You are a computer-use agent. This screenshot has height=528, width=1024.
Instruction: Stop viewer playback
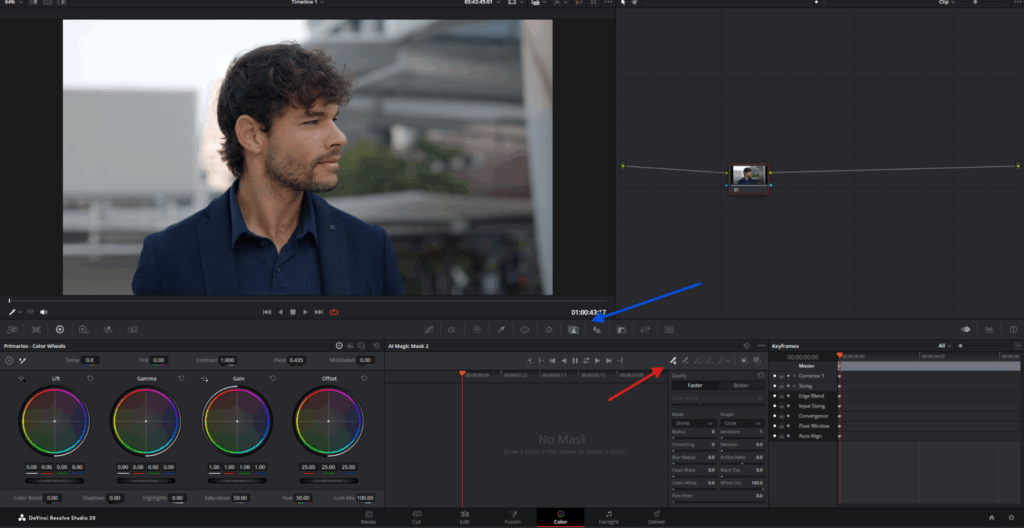[293, 312]
